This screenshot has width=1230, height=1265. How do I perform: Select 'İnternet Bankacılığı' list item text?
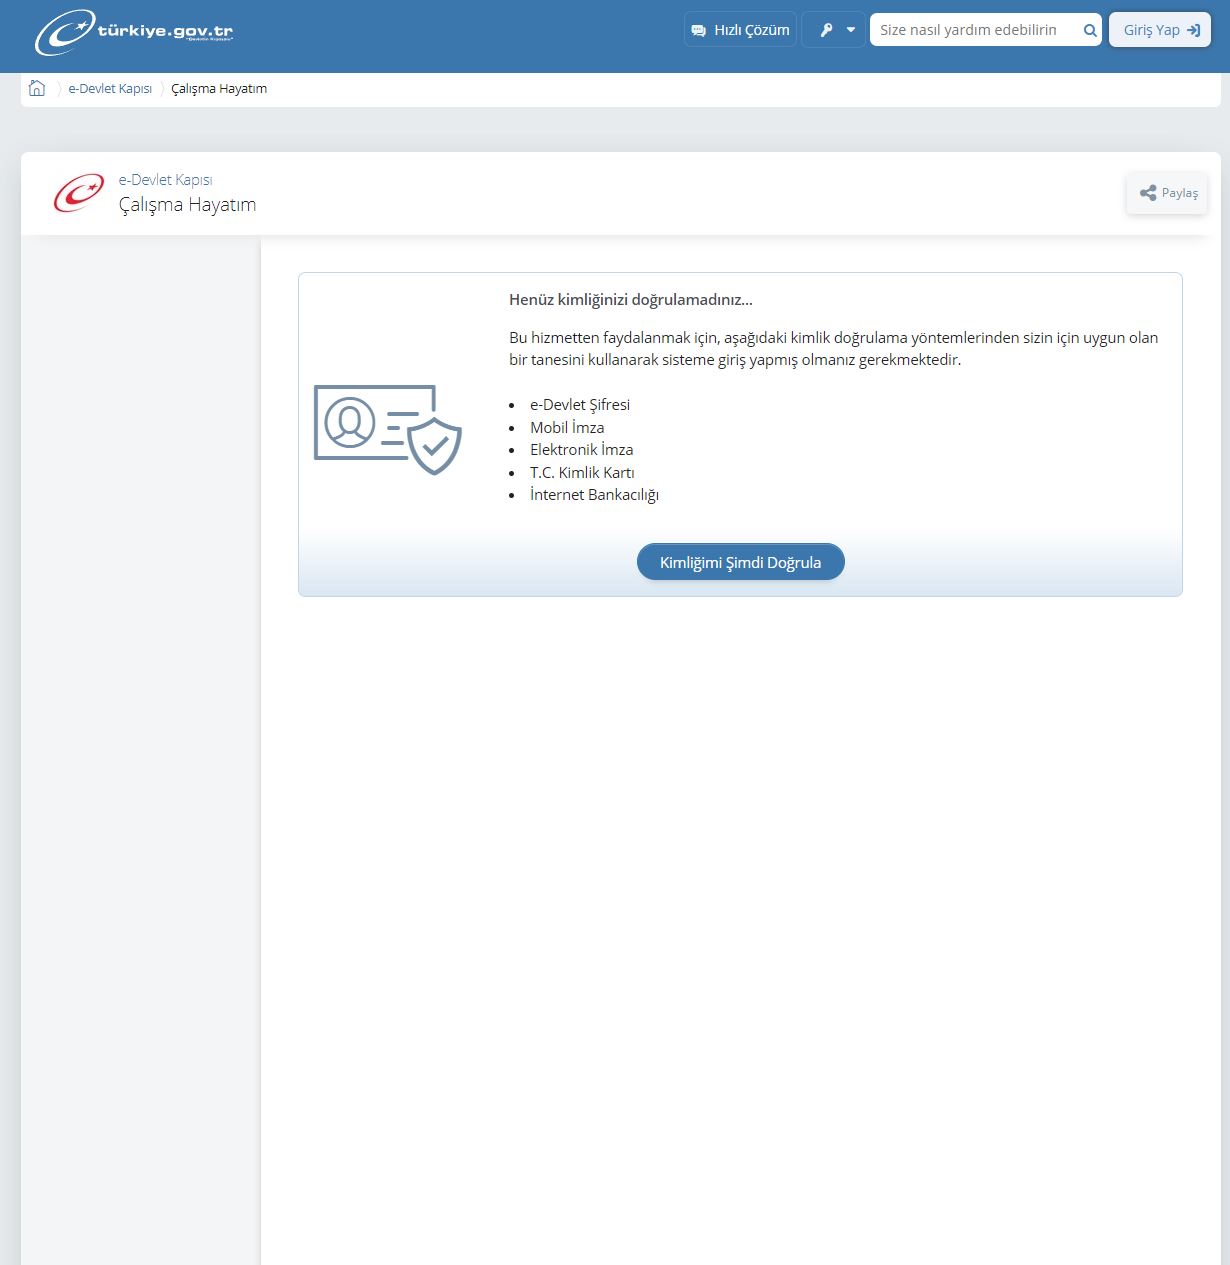594,495
